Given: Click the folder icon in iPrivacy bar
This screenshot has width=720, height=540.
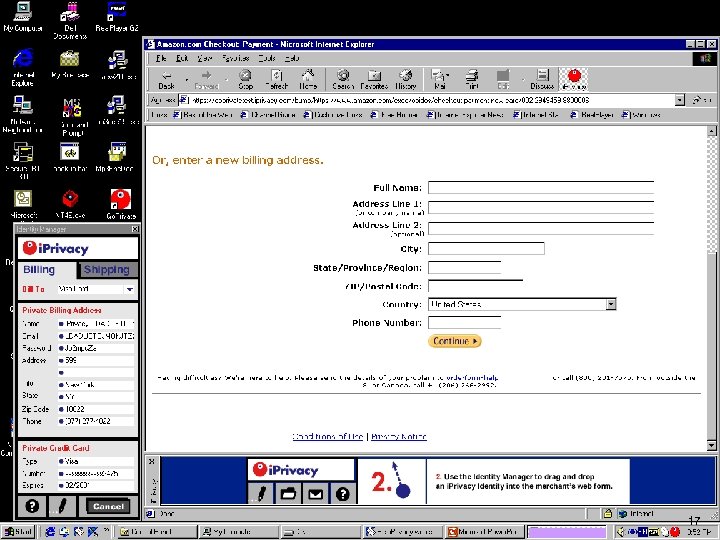Looking at the screenshot, I should point(287,493).
